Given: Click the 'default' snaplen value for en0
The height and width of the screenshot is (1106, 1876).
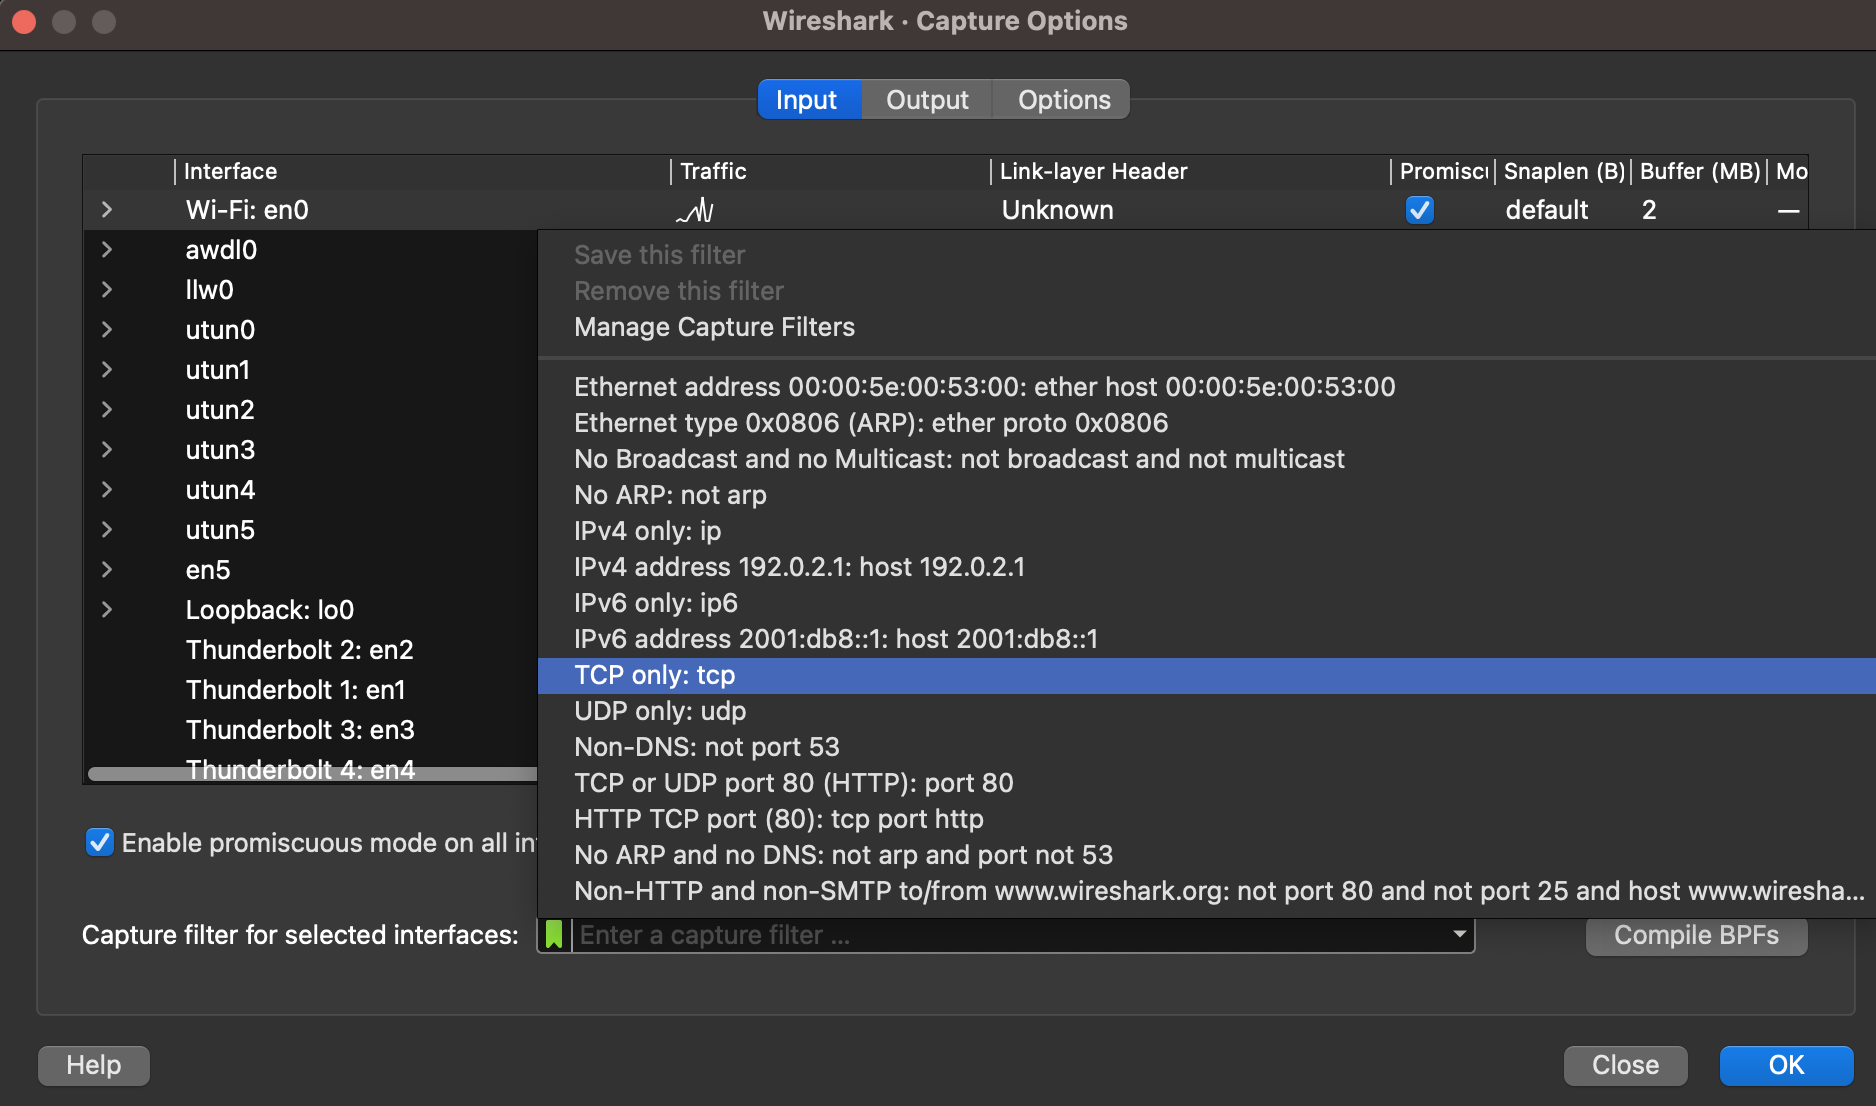Looking at the screenshot, I should point(1547,210).
